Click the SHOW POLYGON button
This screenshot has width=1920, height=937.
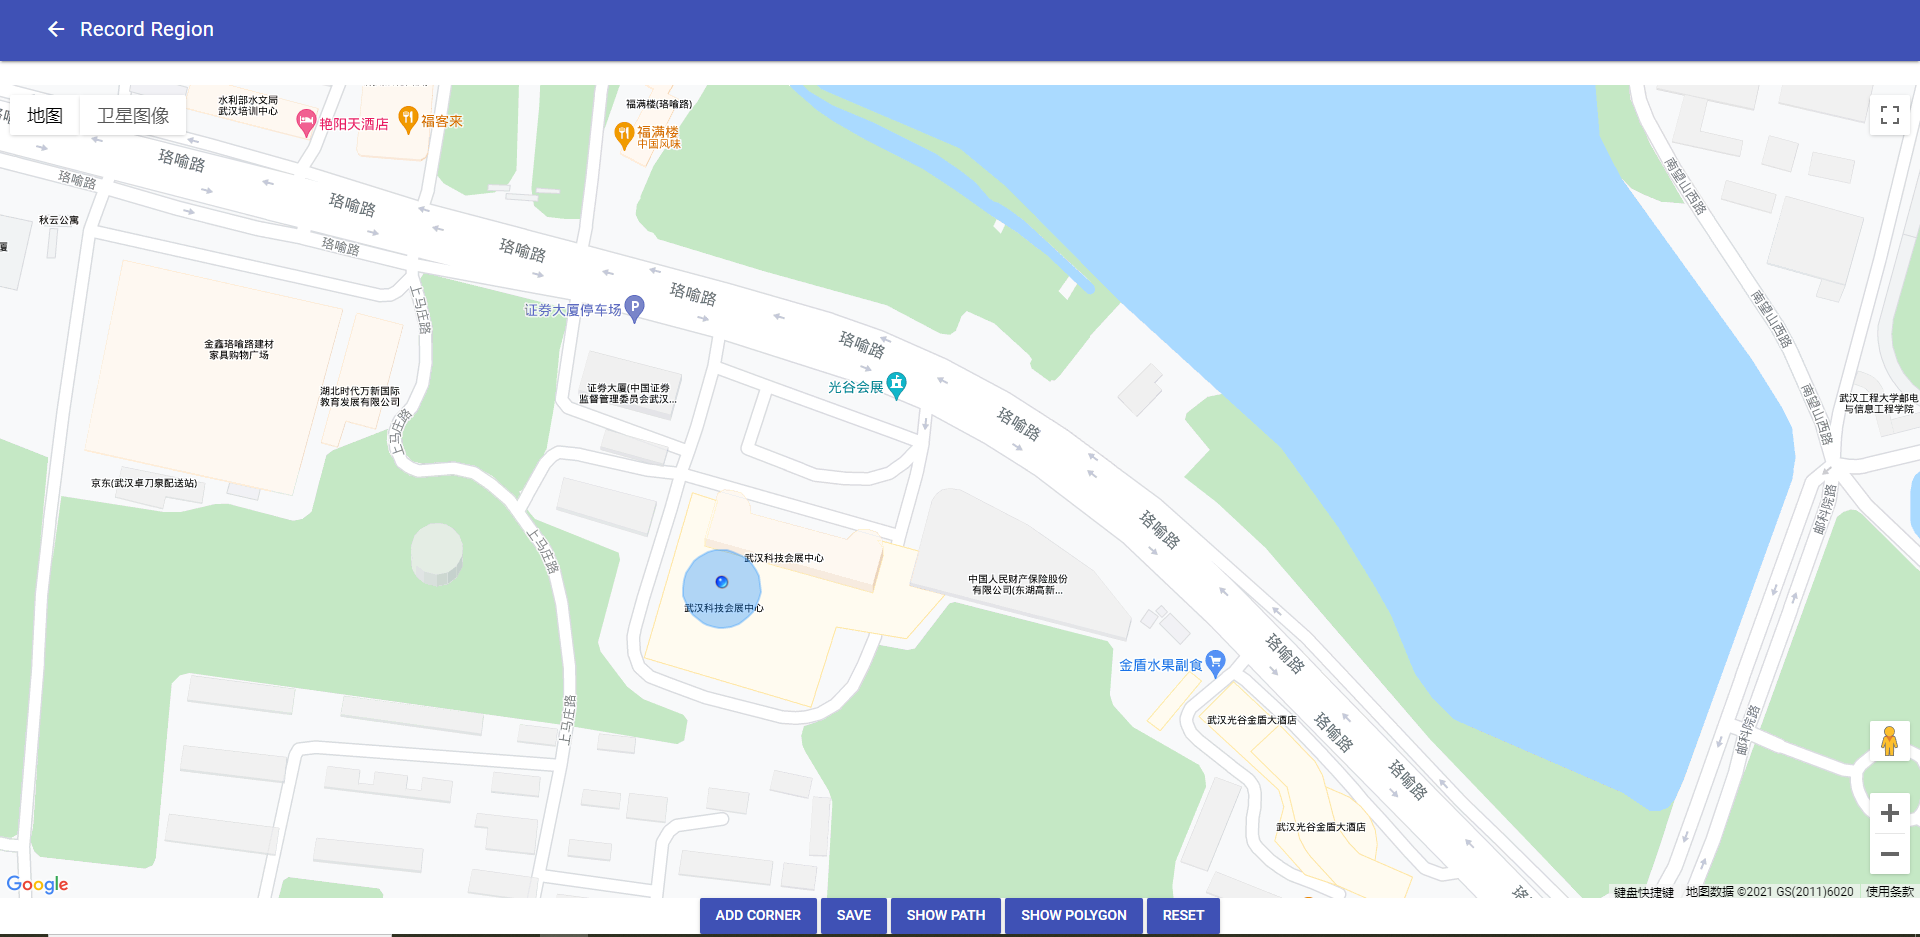pyautogui.click(x=1074, y=915)
